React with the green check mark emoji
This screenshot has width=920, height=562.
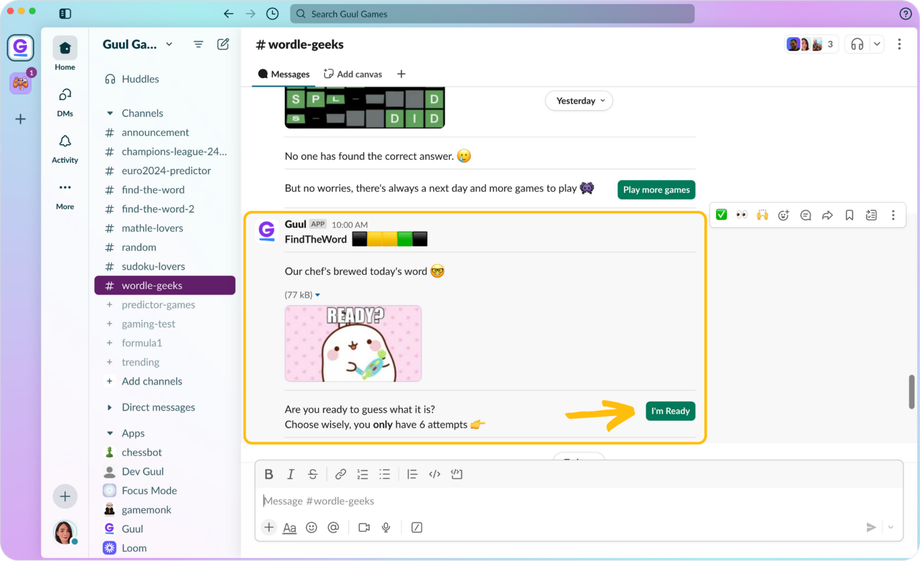(722, 215)
